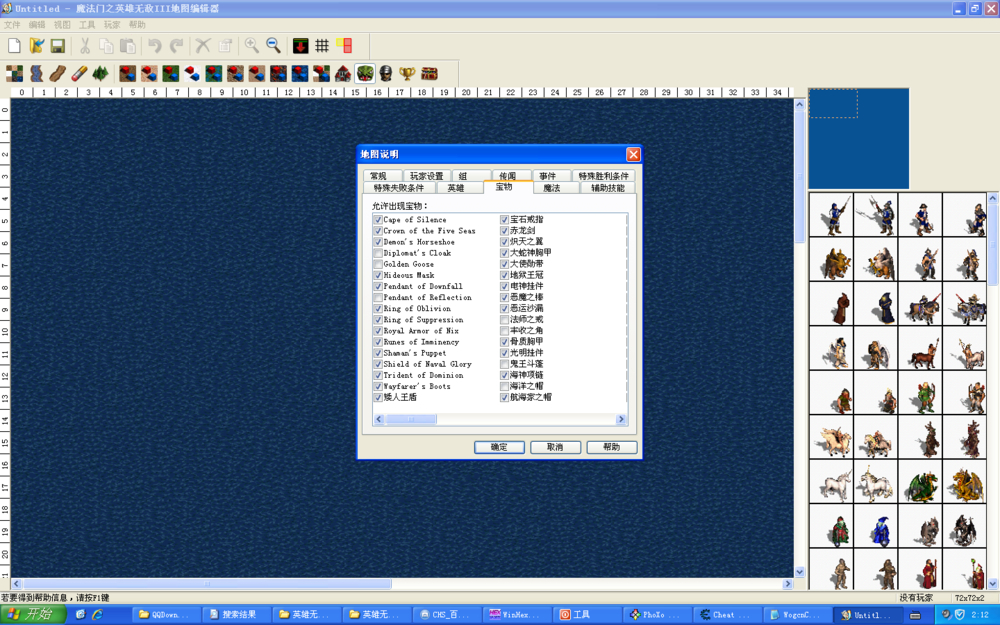Click the zoom in magnifier icon
This screenshot has height=625, width=1000.
click(251, 45)
